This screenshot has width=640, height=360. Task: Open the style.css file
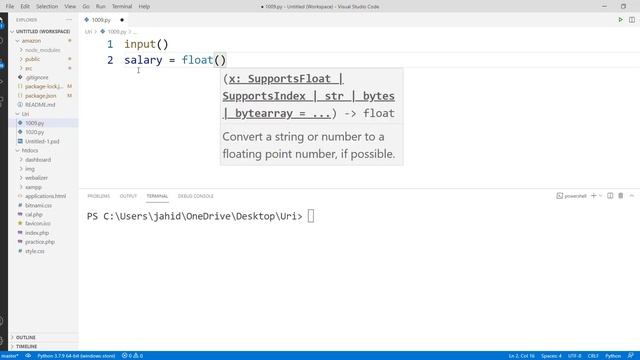[x=35, y=251]
